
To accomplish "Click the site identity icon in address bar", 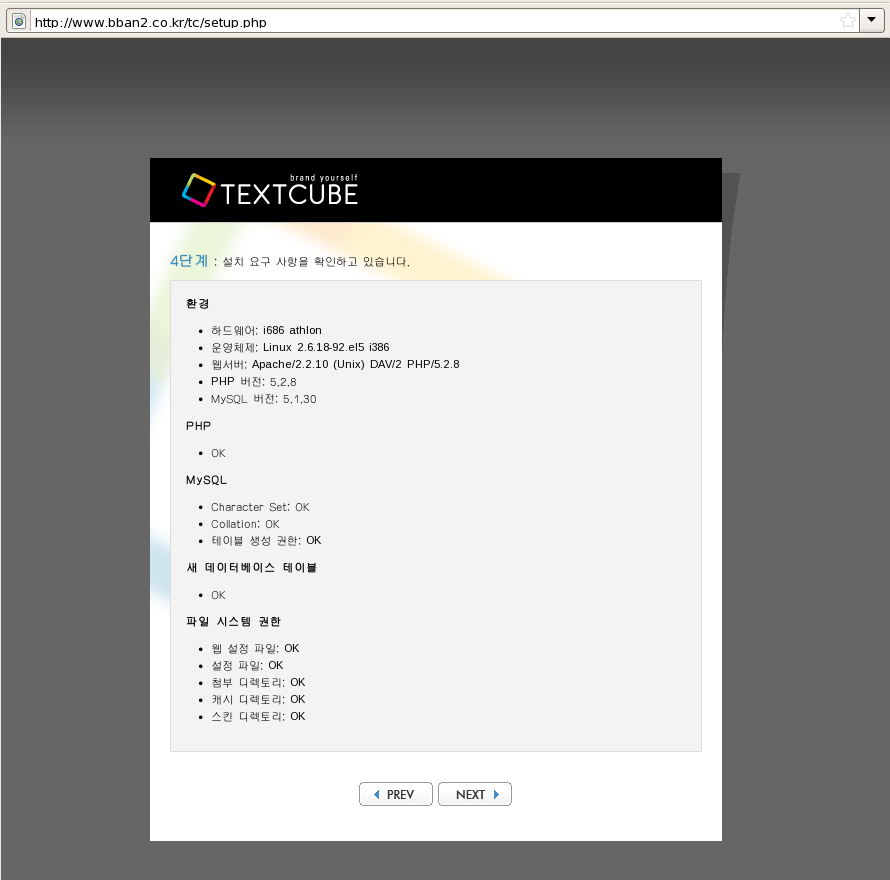I will (19, 22).
